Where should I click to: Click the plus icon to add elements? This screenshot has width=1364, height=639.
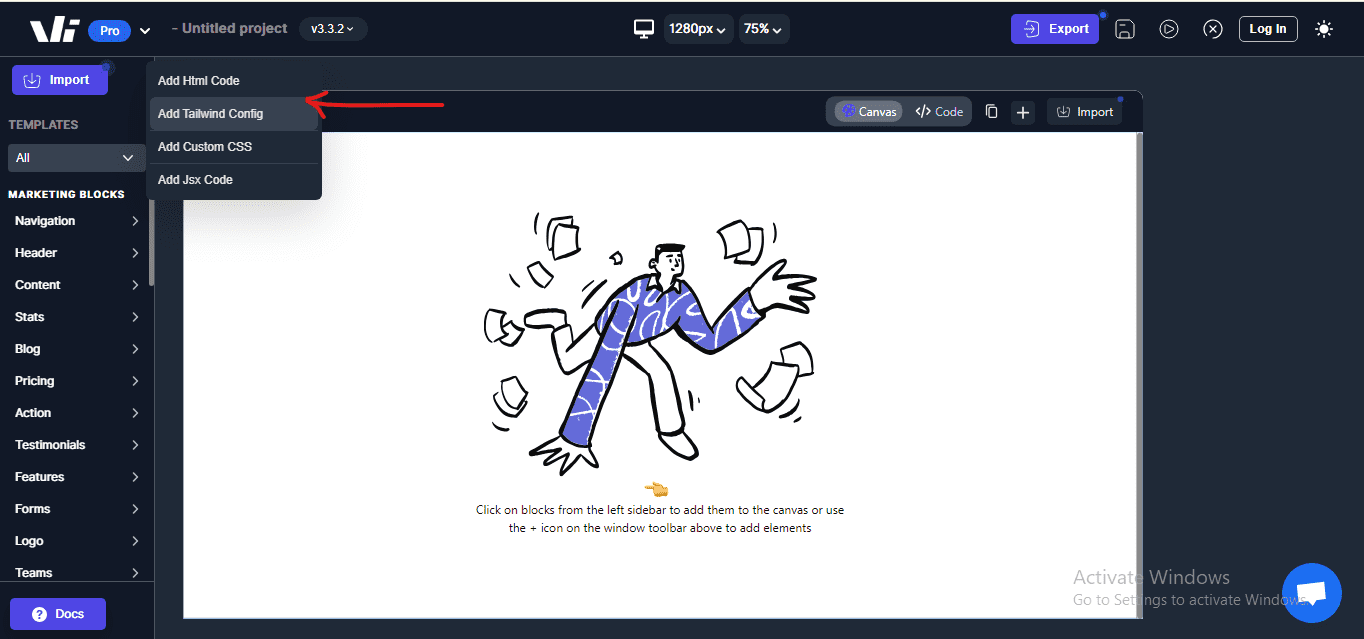1023,112
